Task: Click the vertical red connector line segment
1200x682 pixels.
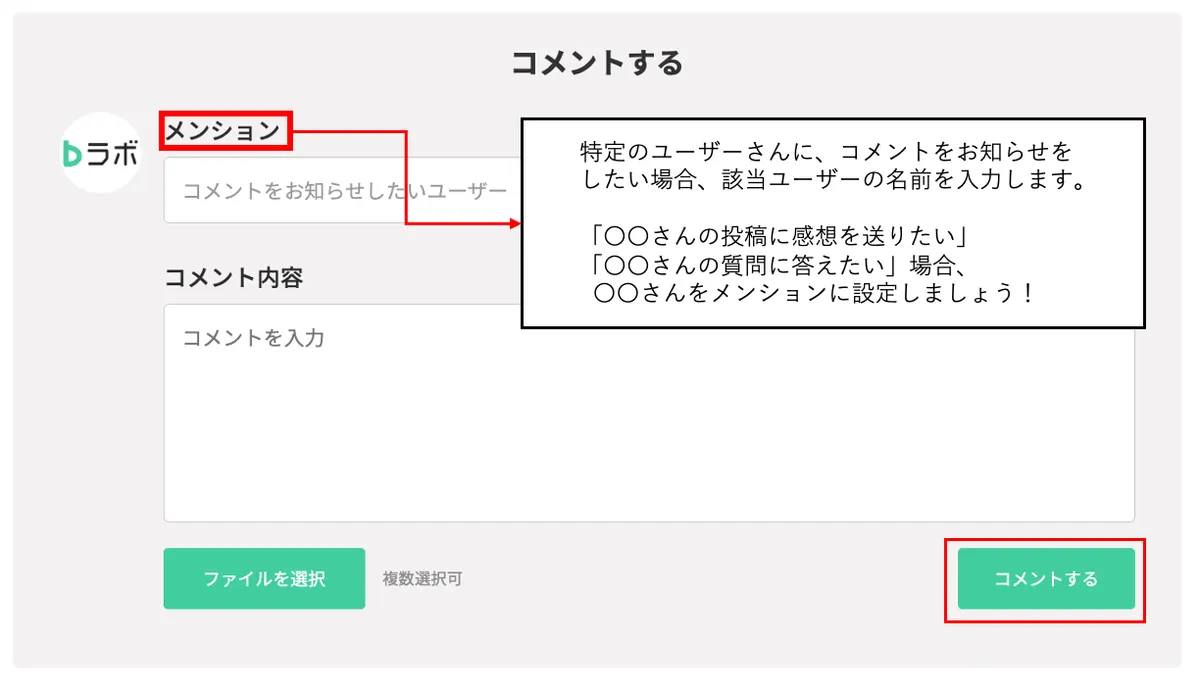Action: [x=406, y=177]
